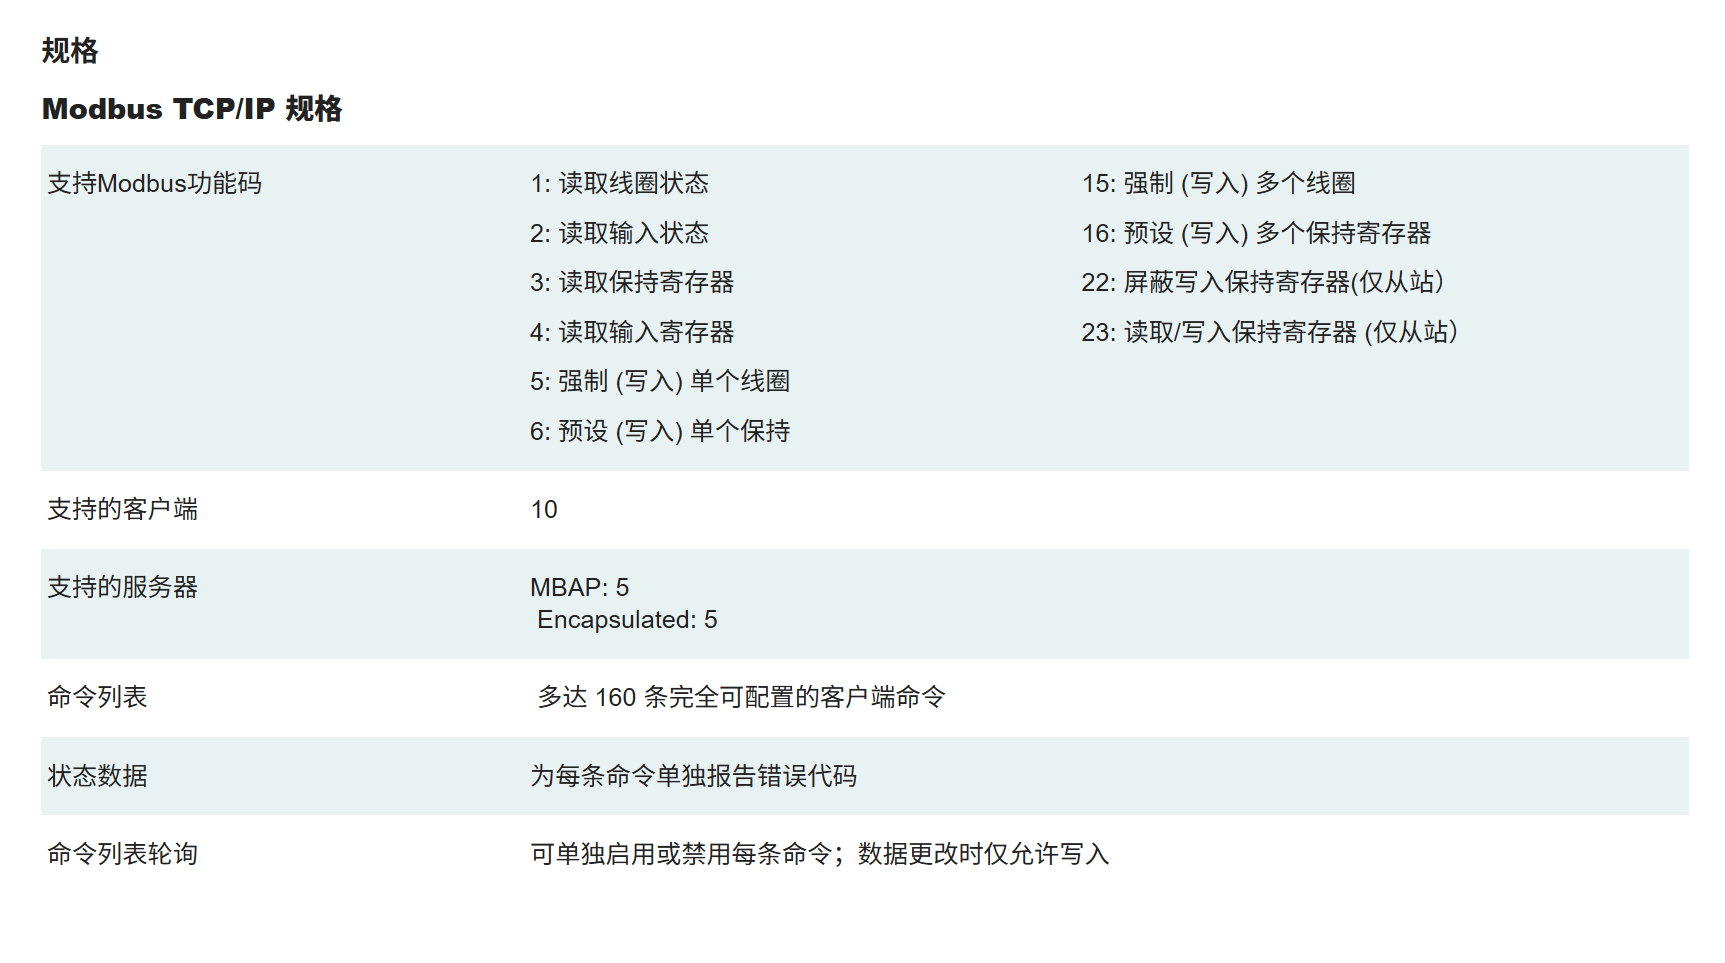Select '23: 读取/写入保持寄存器 (仅从站)' entry

coord(1269,333)
